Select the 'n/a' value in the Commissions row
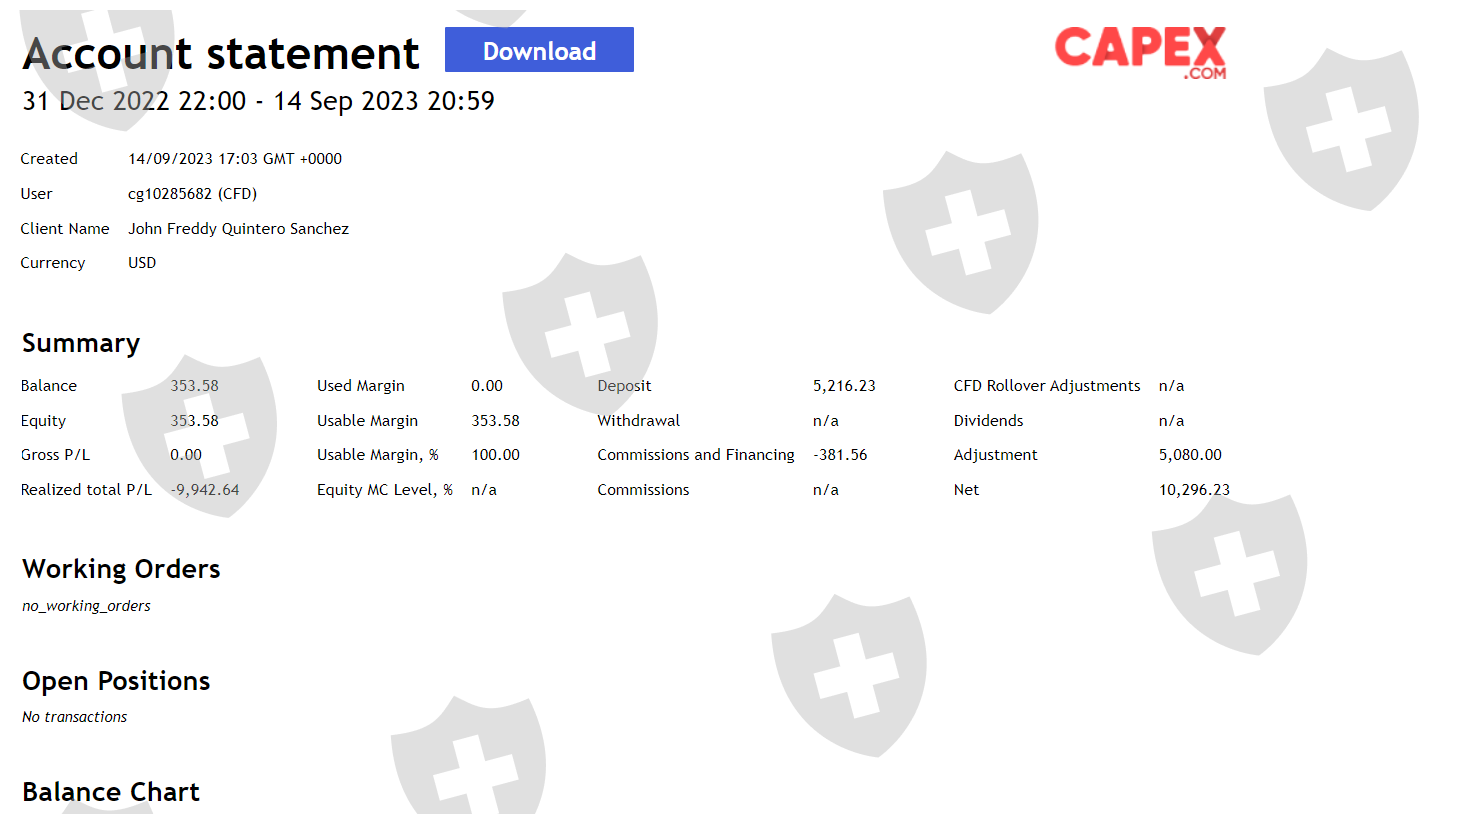The width and height of the screenshot is (1463, 814). (x=826, y=490)
